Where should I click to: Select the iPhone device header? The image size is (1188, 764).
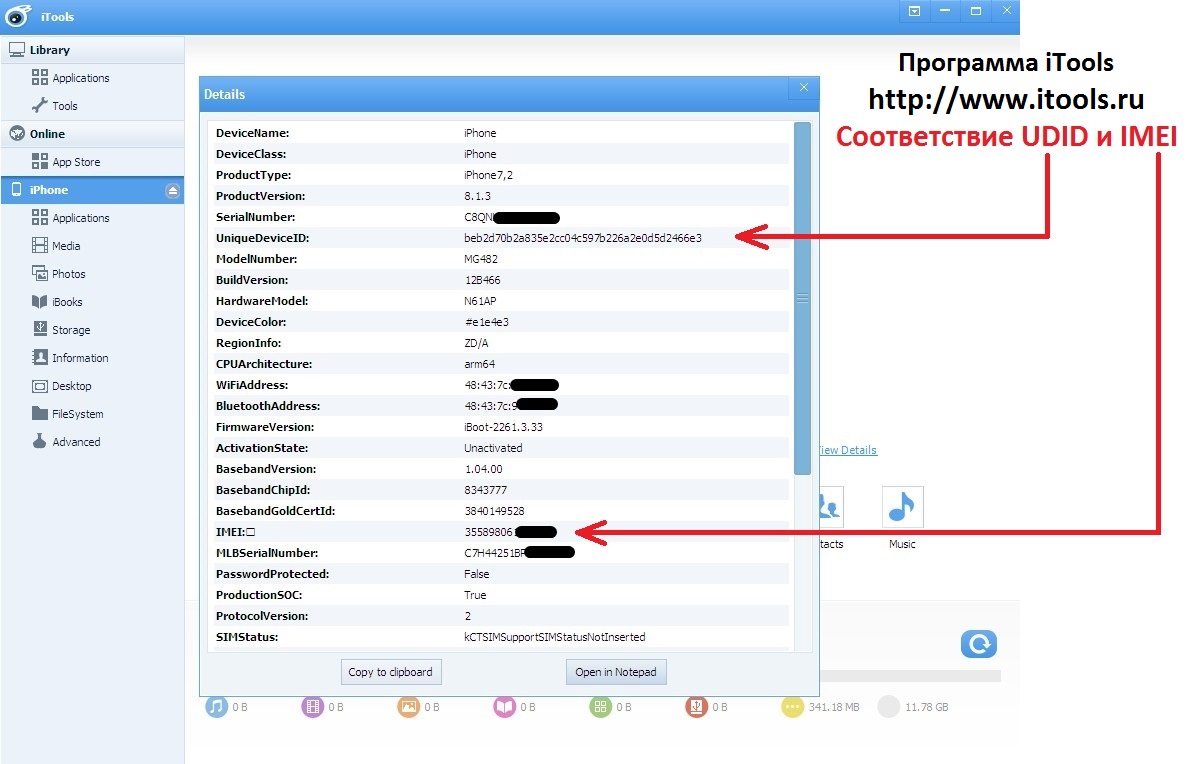(92, 190)
